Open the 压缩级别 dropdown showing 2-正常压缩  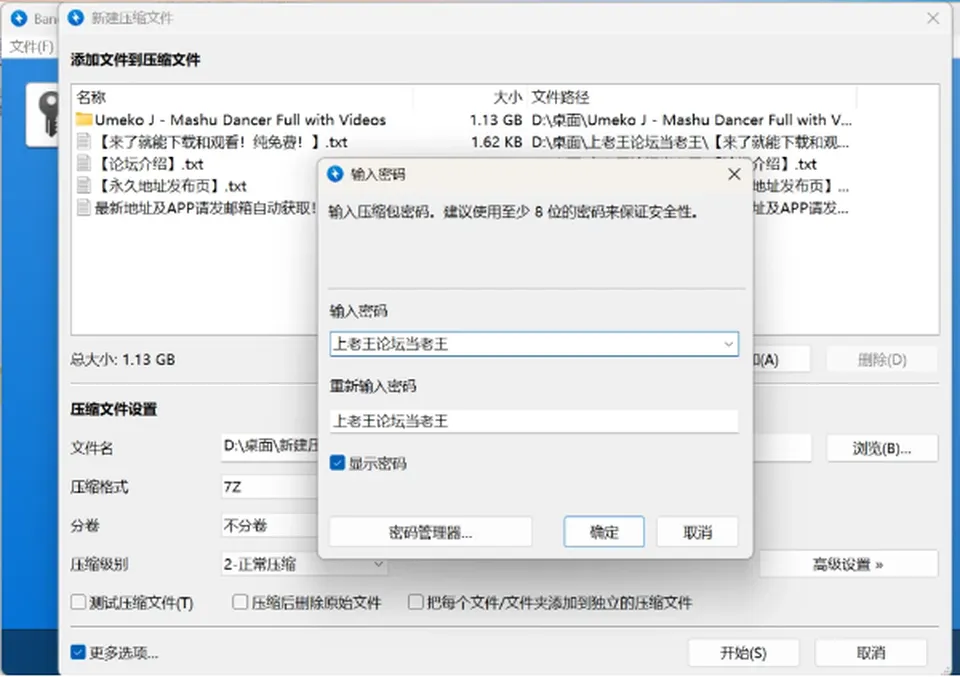pyautogui.click(x=304, y=564)
